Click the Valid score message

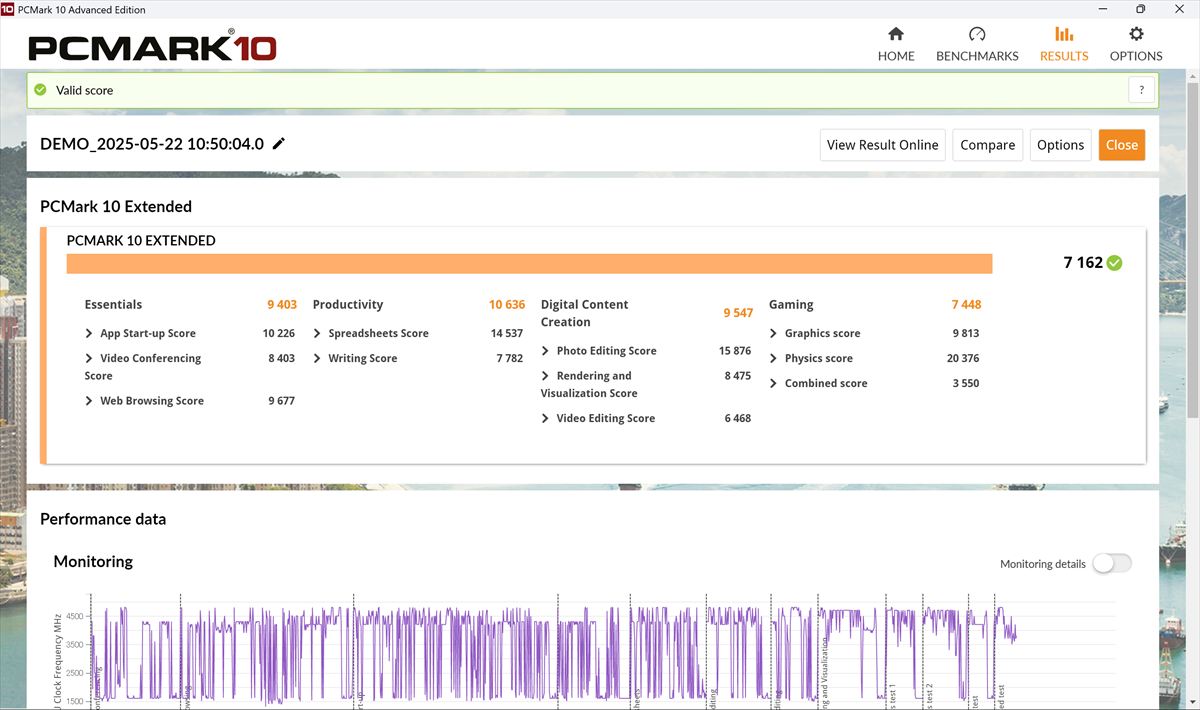coord(84,90)
